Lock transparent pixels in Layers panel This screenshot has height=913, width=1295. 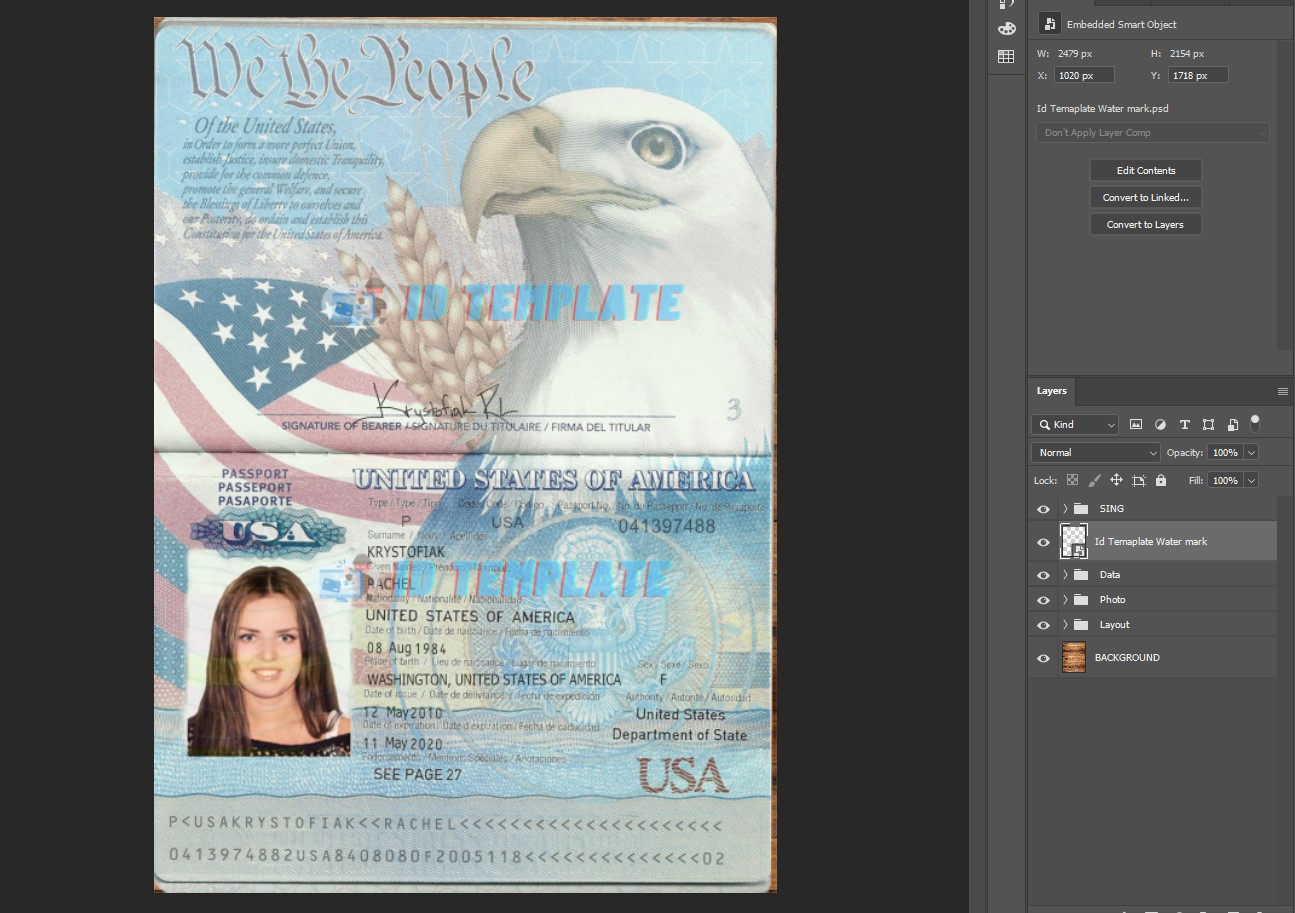point(1072,481)
